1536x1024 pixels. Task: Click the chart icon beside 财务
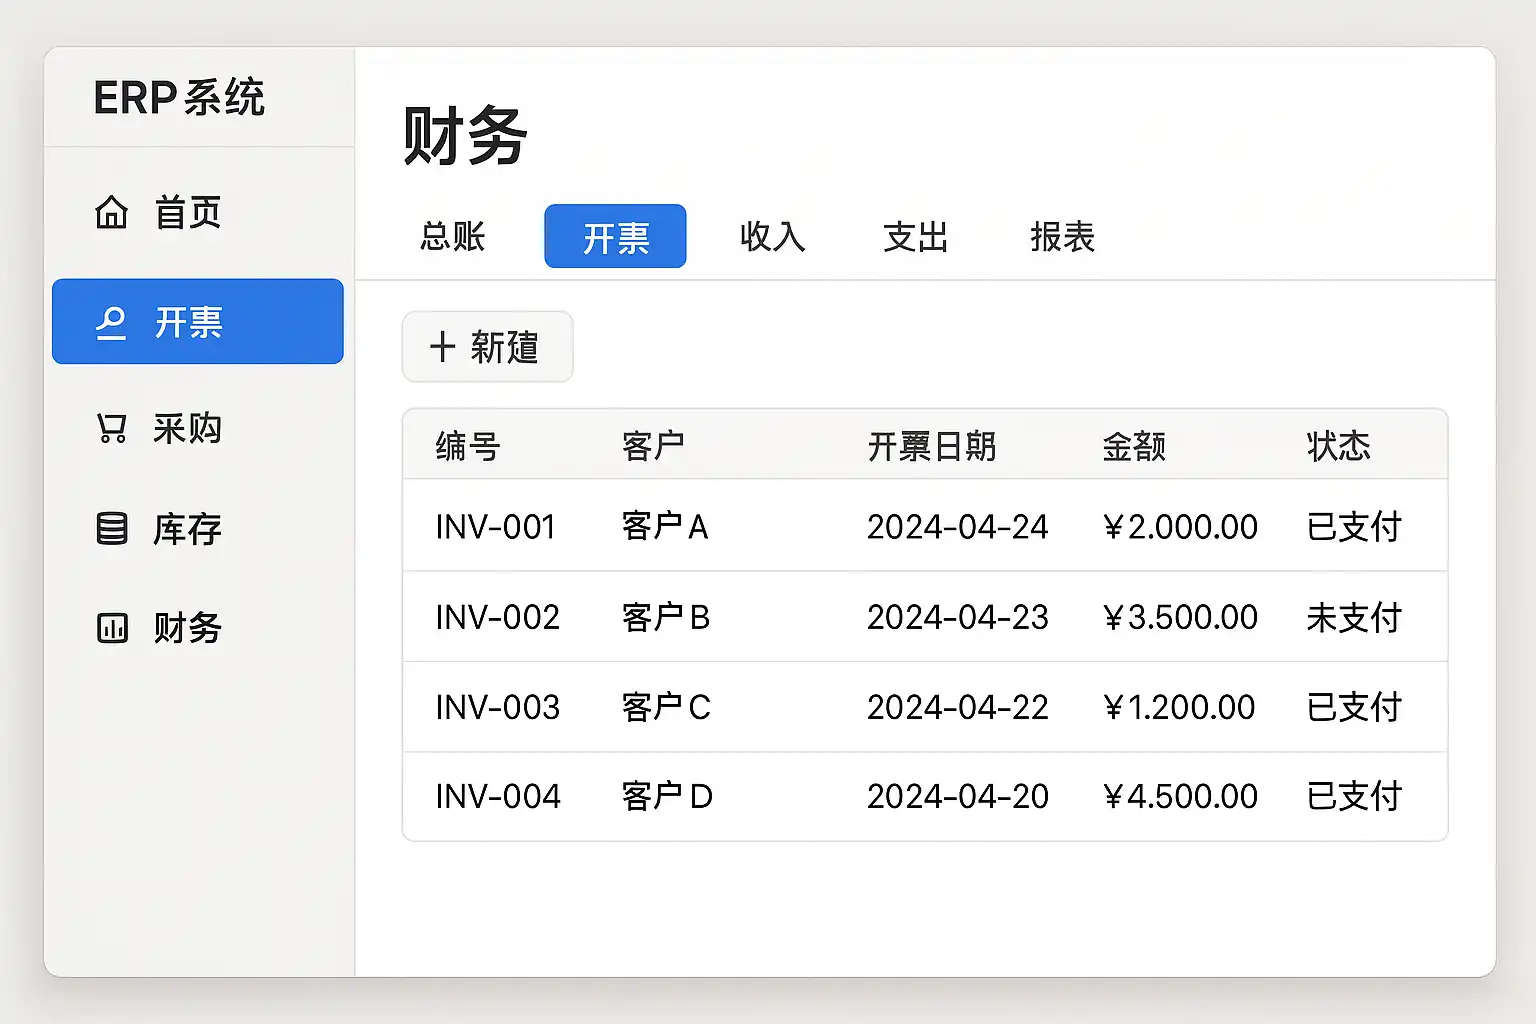point(111,628)
